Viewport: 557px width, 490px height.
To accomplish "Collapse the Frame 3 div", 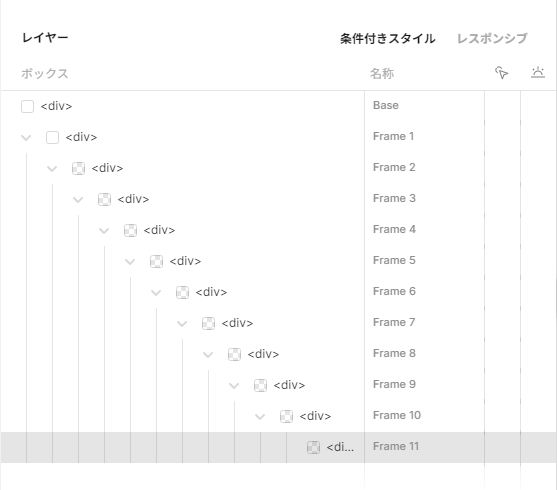I will [x=78, y=199].
